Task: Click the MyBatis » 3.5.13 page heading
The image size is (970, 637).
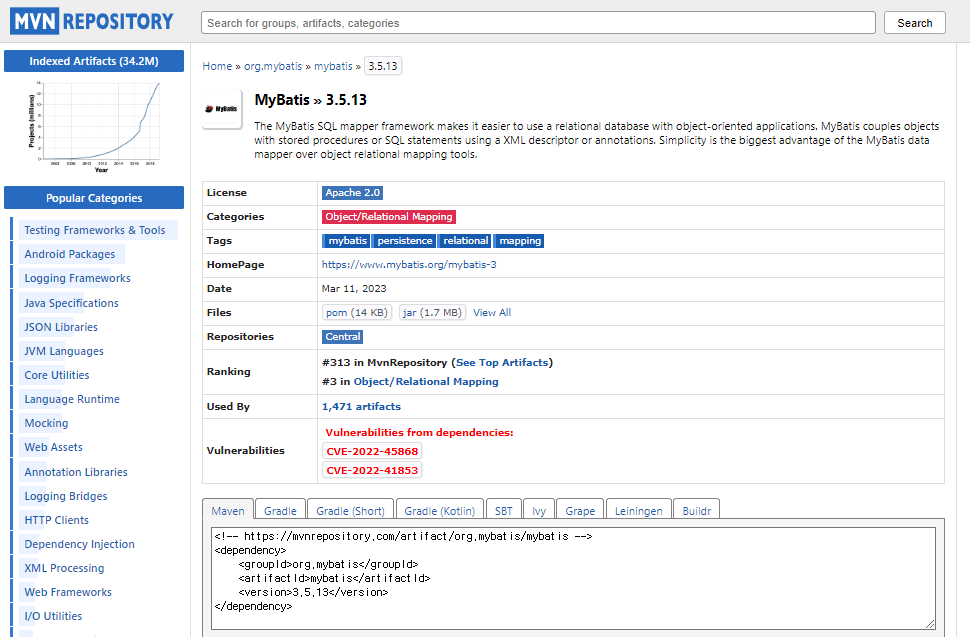Action: click(x=311, y=100)
